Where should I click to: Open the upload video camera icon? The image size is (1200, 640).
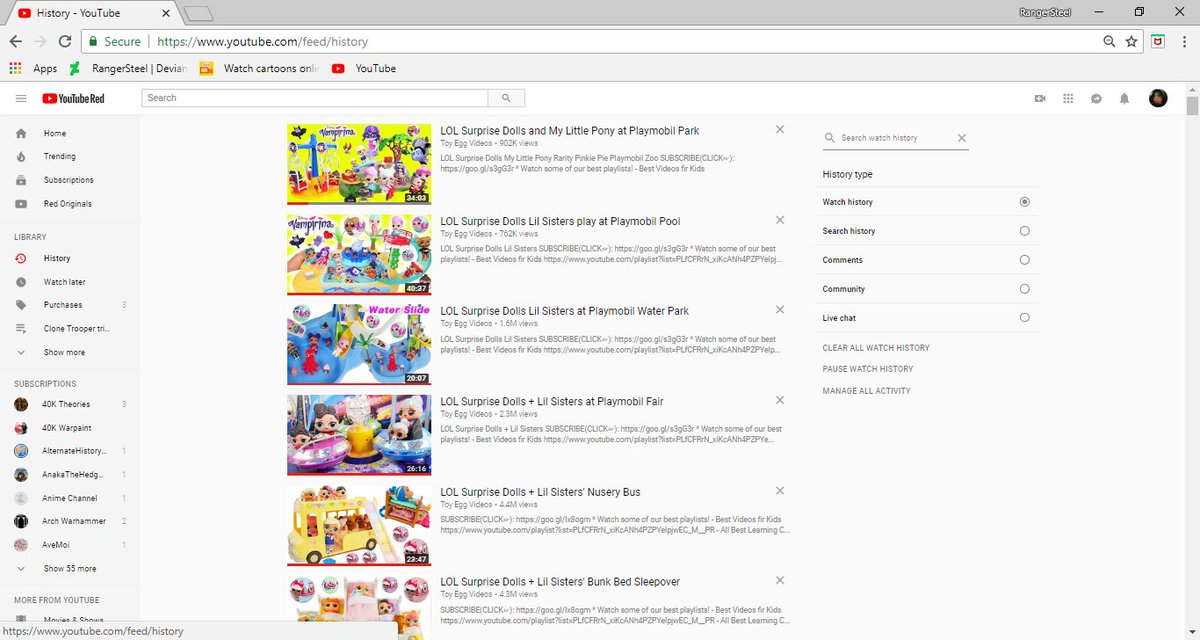point(1040,98)
